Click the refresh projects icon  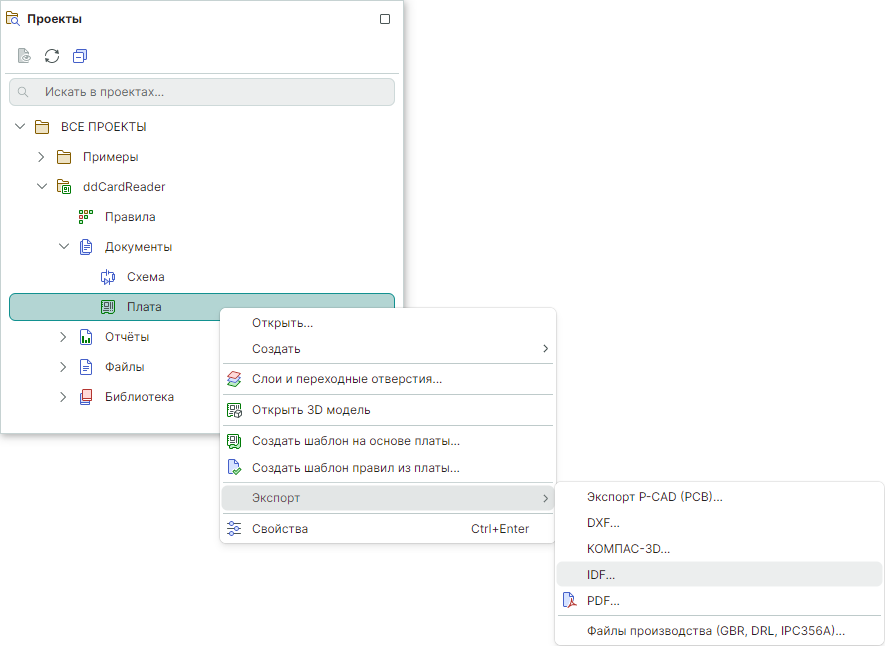(52, 56)
